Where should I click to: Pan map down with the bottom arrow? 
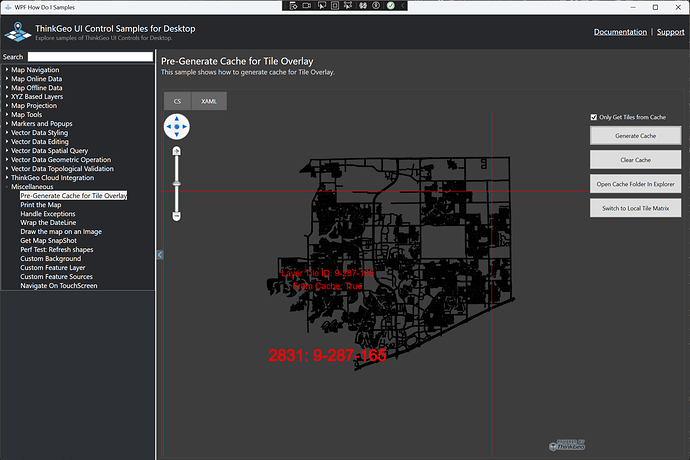(x=176, y=135)
